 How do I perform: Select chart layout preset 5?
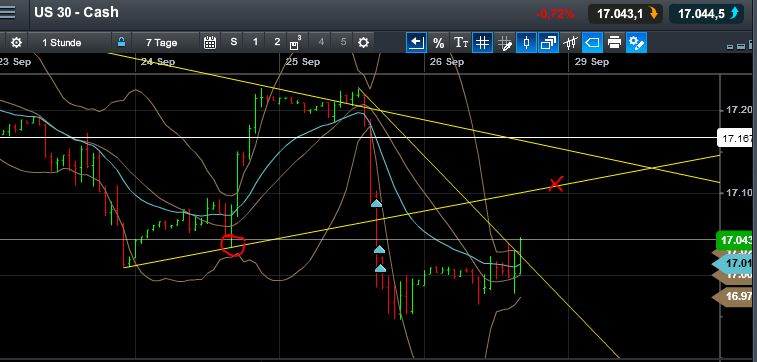click(x=343, y=42)
